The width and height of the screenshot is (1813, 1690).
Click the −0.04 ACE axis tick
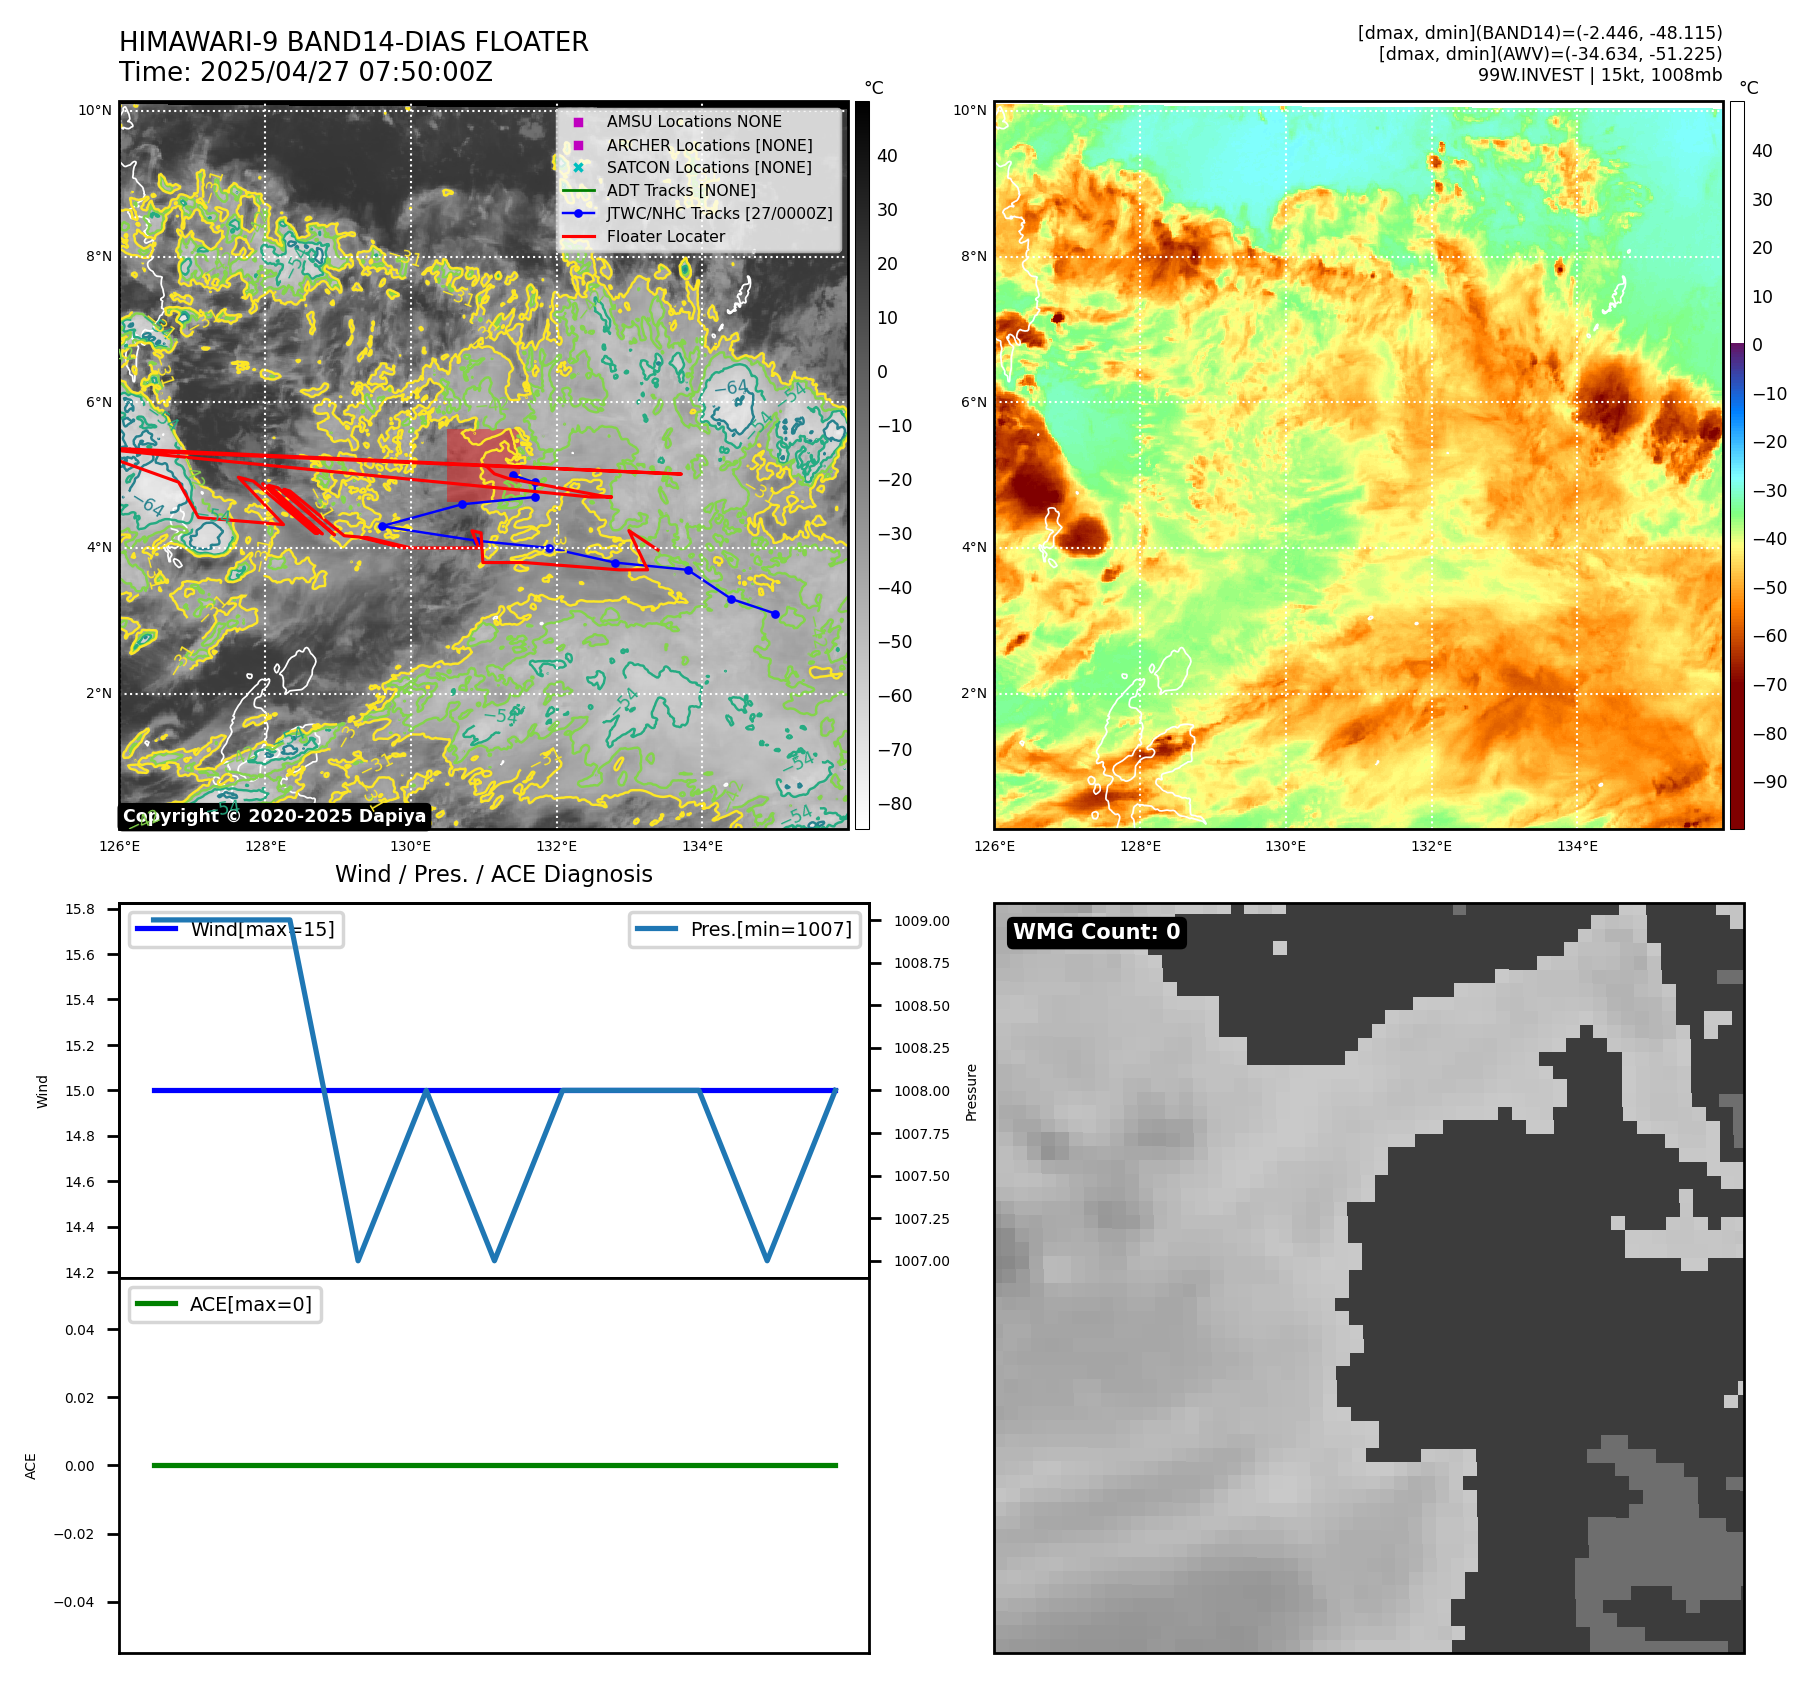click(x=74, y=1602)
